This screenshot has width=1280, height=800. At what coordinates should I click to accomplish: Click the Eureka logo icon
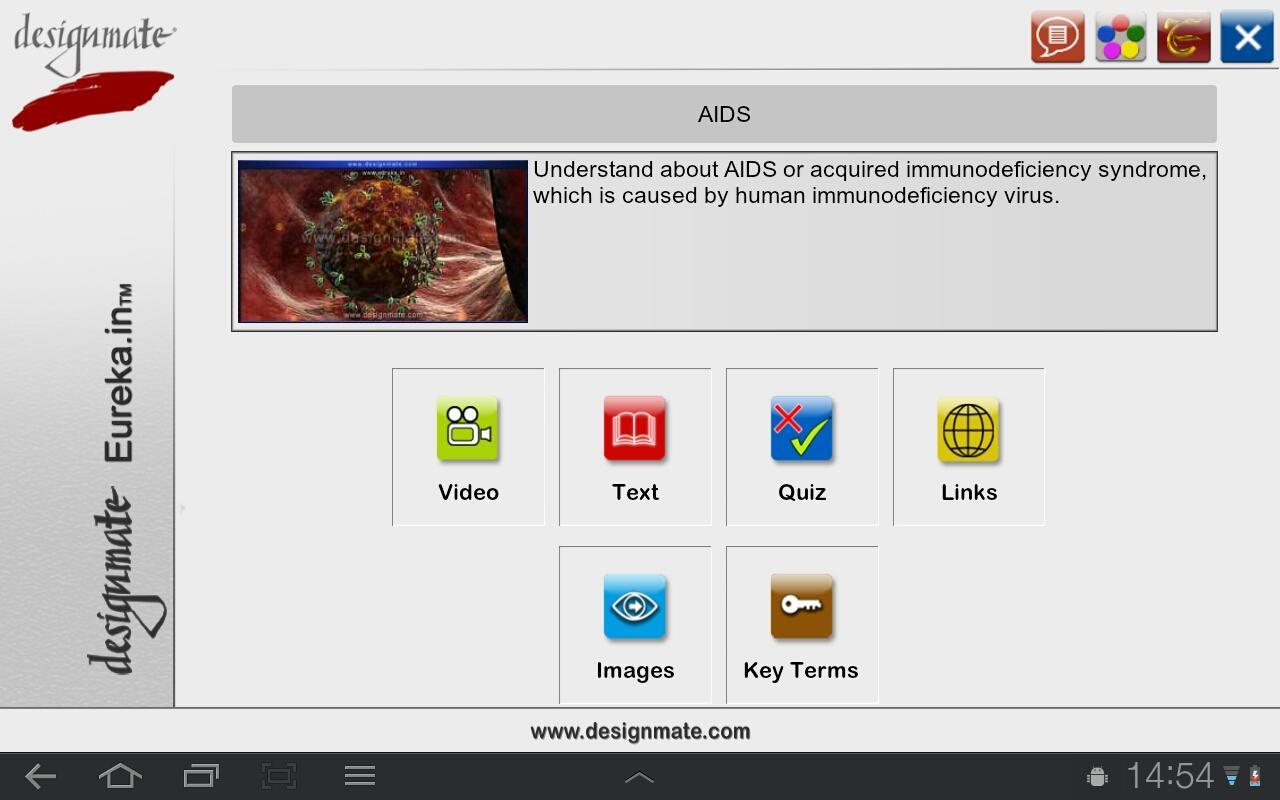tap(1183, 38)
